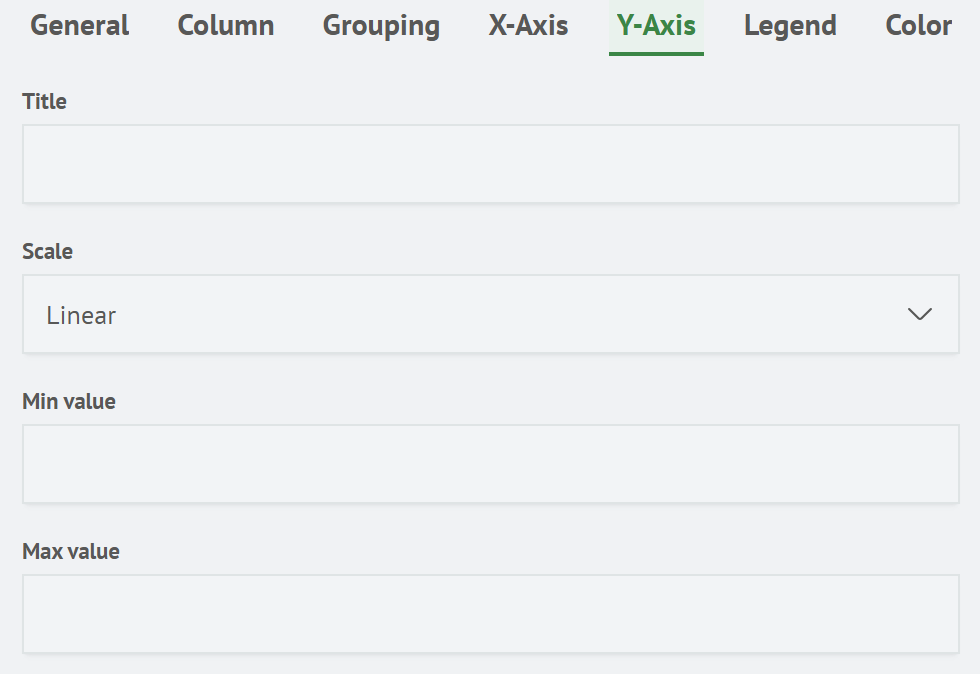
Task: Click the Title field label
Action: click(44, 101)
